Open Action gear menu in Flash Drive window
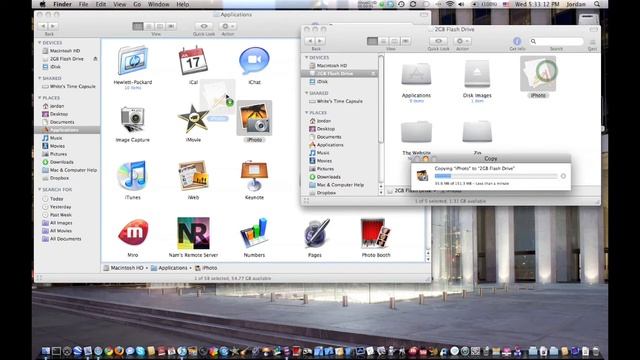Image resolution: width=640 pixels, height=360 pixels. tap(462, 41)
